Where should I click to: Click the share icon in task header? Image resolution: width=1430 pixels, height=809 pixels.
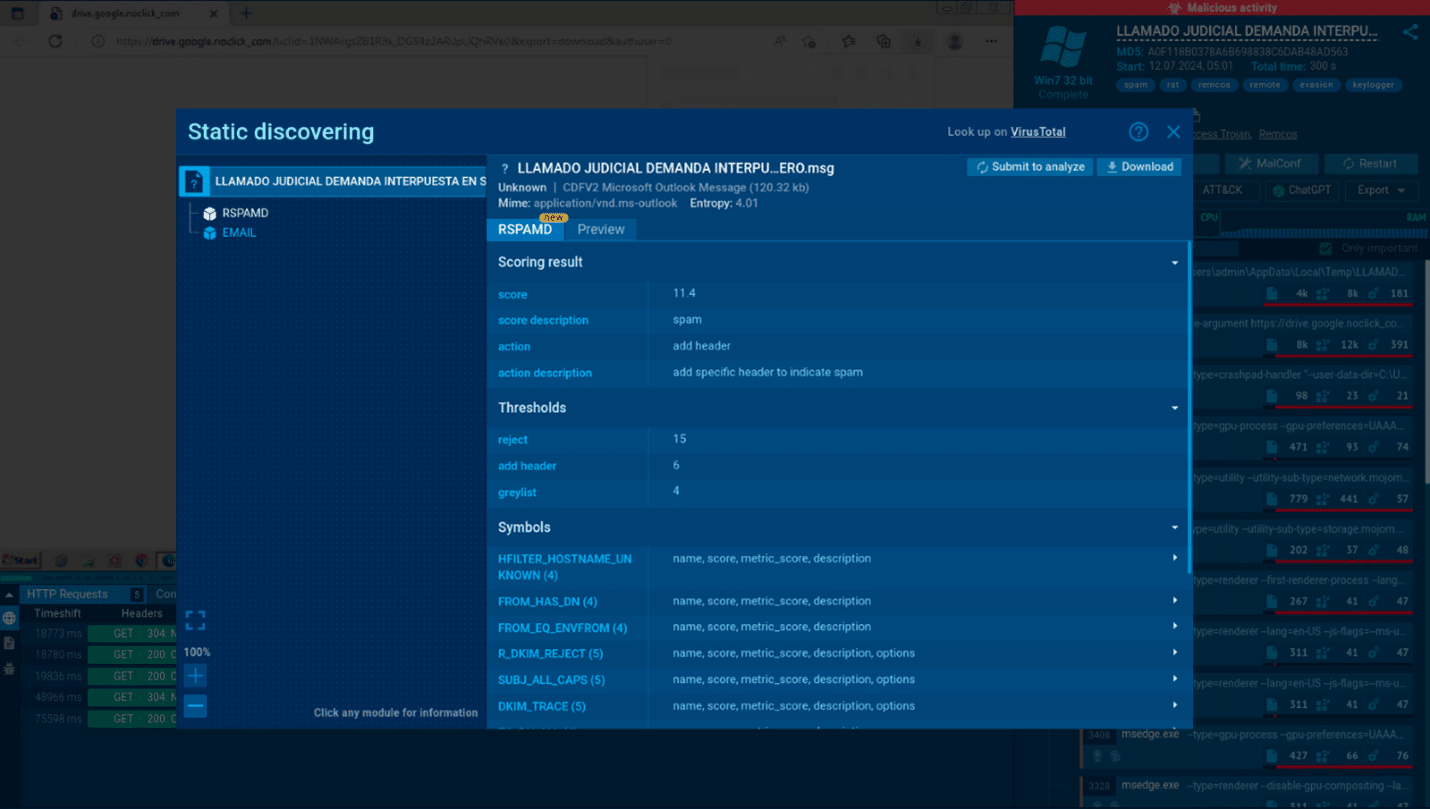pyautogui.click(x=1410, y=32)
